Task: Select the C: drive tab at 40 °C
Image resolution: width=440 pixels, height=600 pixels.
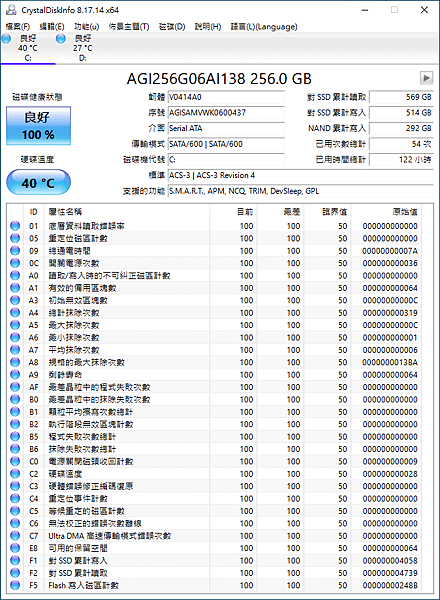Action: click(x=28, y=48)
